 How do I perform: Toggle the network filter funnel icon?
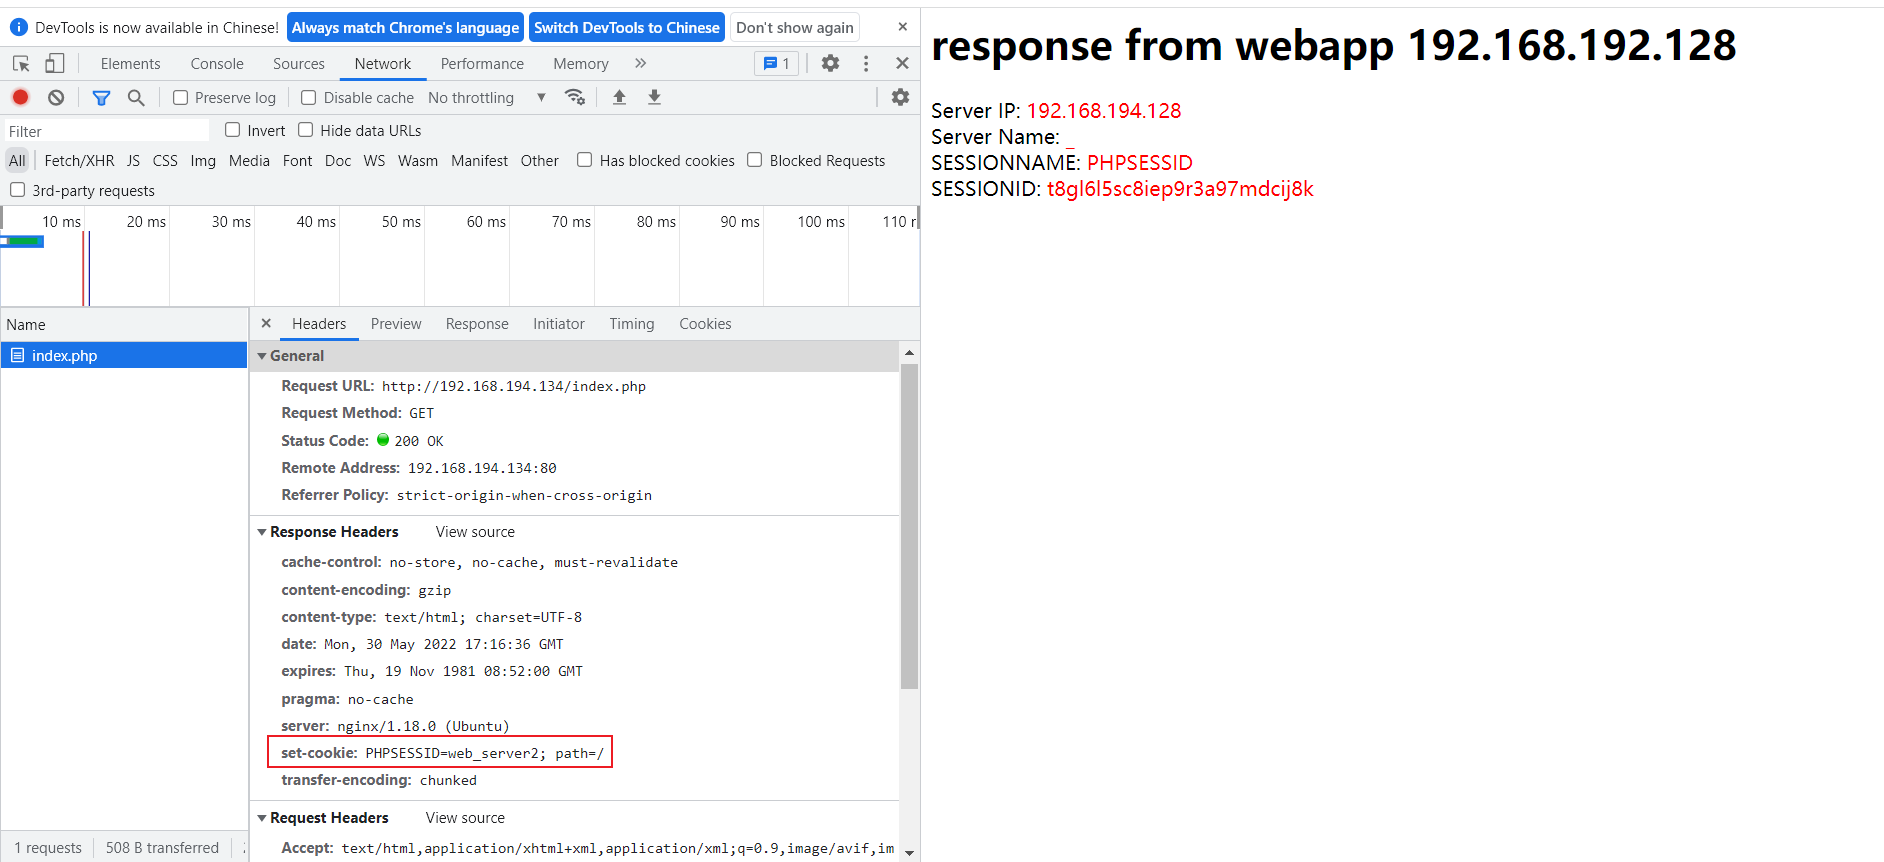coord(101,97)
